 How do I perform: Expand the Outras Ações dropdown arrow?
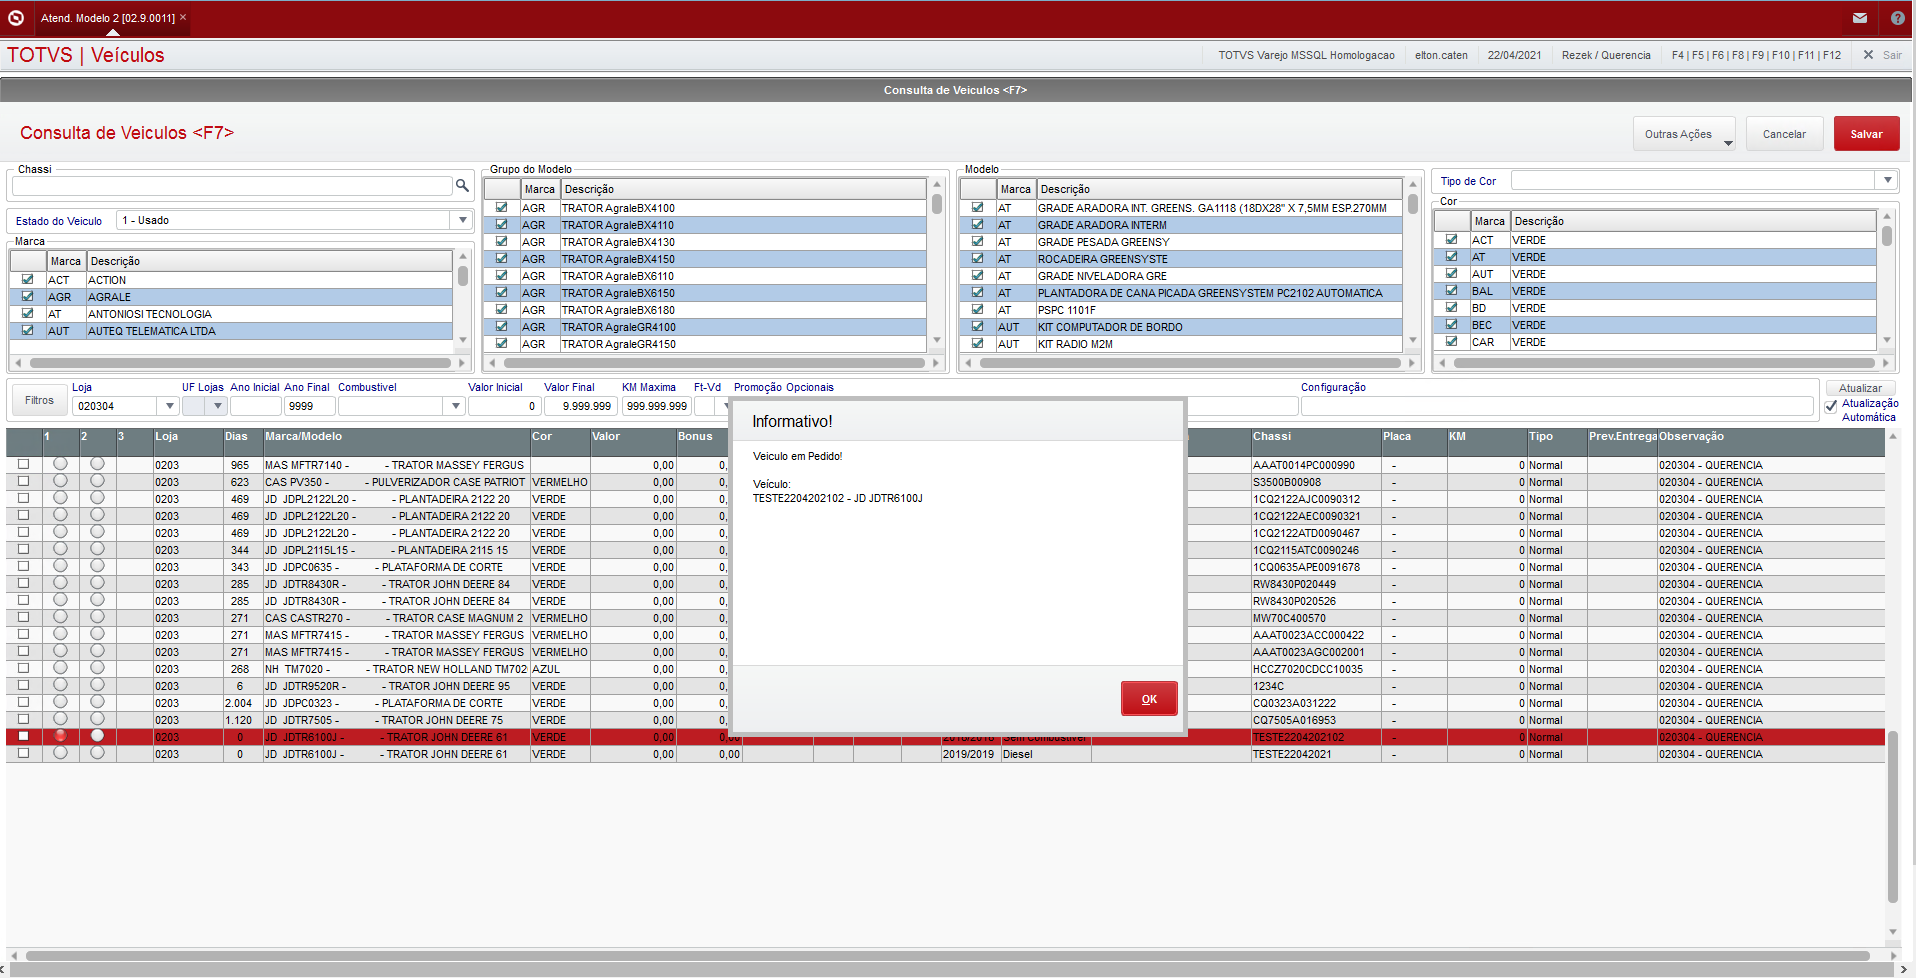pos(1728,143)
